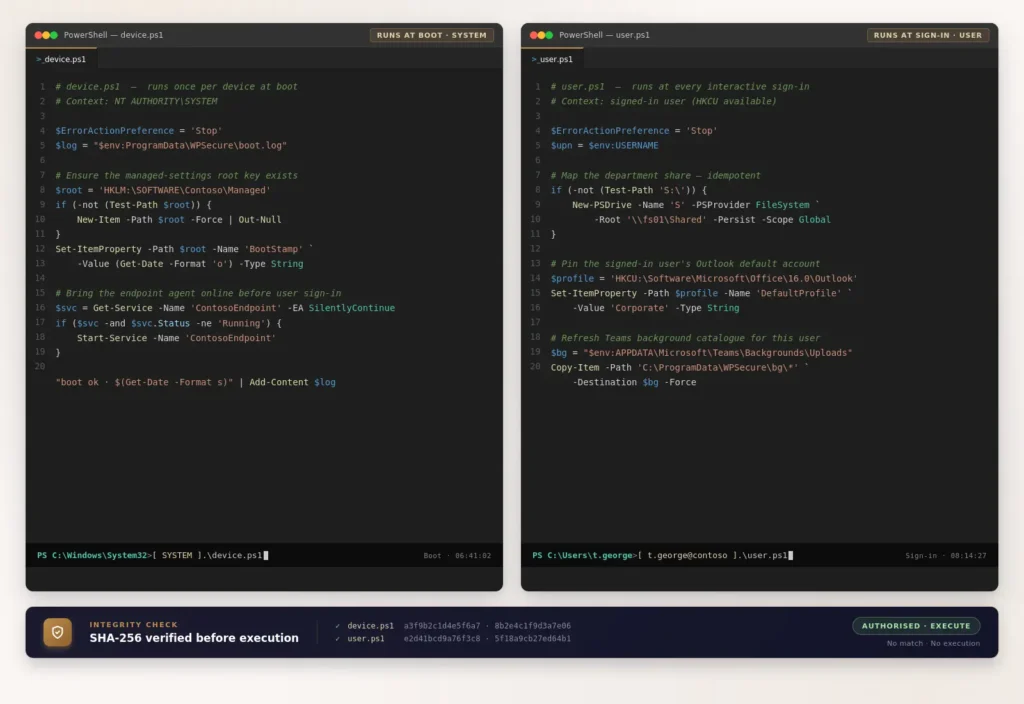Minimize the device.ps1 window using yellow dot
Screen dimensions: 1024x704
click(x=46, y=35)
